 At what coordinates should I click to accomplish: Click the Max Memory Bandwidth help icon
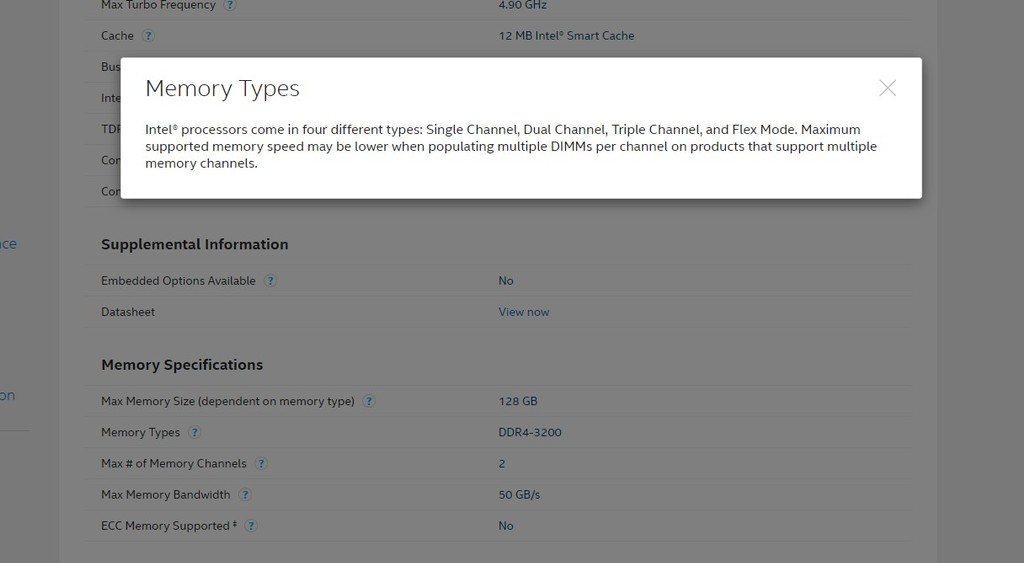click(x=245, y=495)
